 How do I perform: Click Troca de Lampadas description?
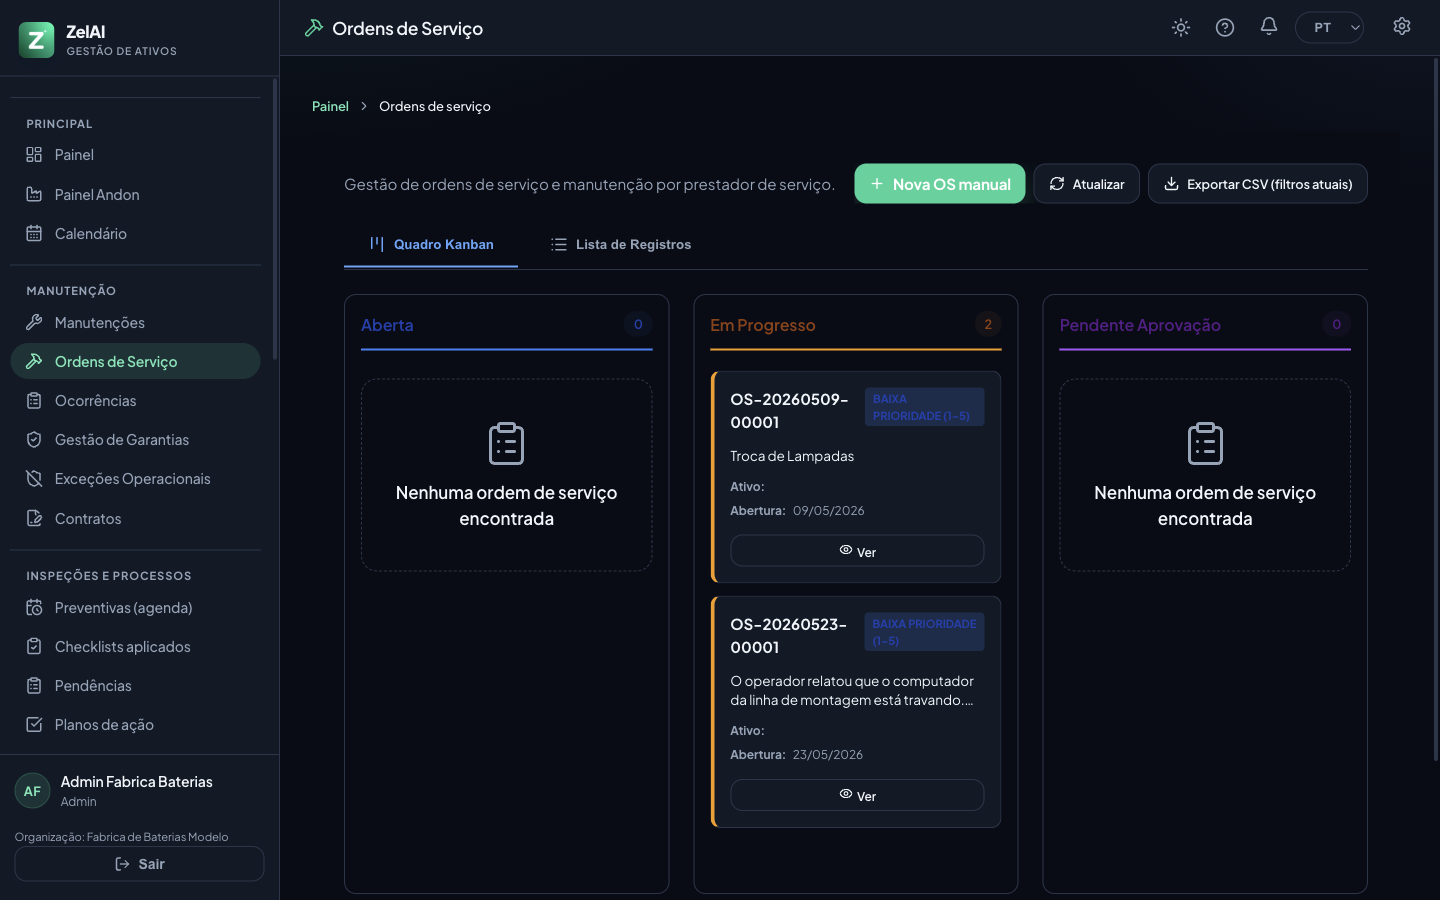[x=792, y=456]
